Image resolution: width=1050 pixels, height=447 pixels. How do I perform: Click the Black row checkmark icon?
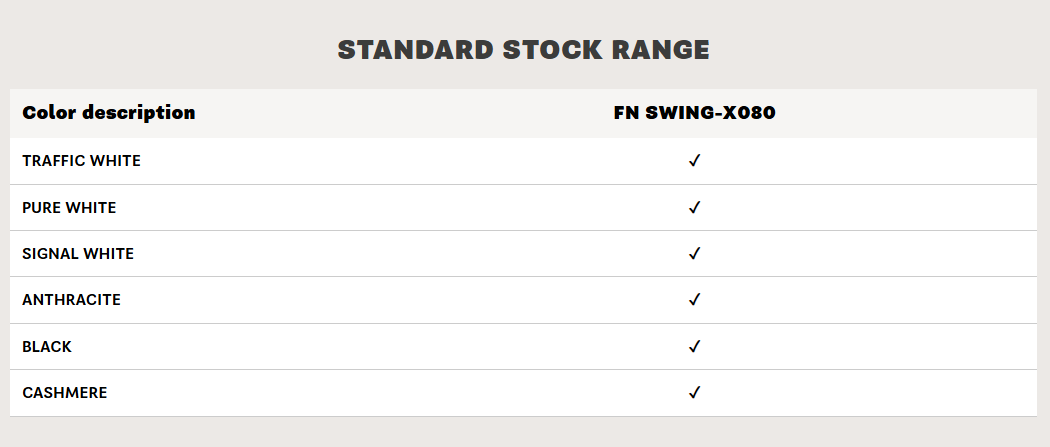point(694,347)
